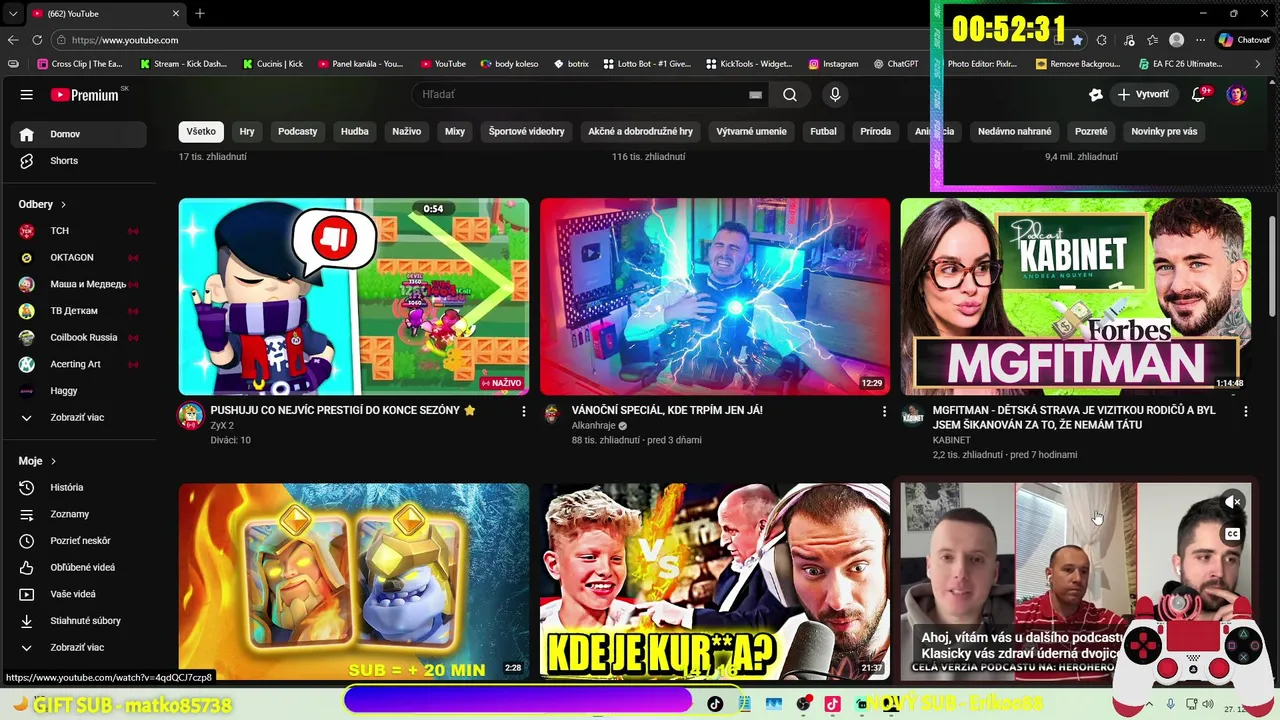This screenshot has height=720, width=1280.
Task: Open MGFITMAN Kabinet podcast thumbnail
Action: (x=1075, y=296)
